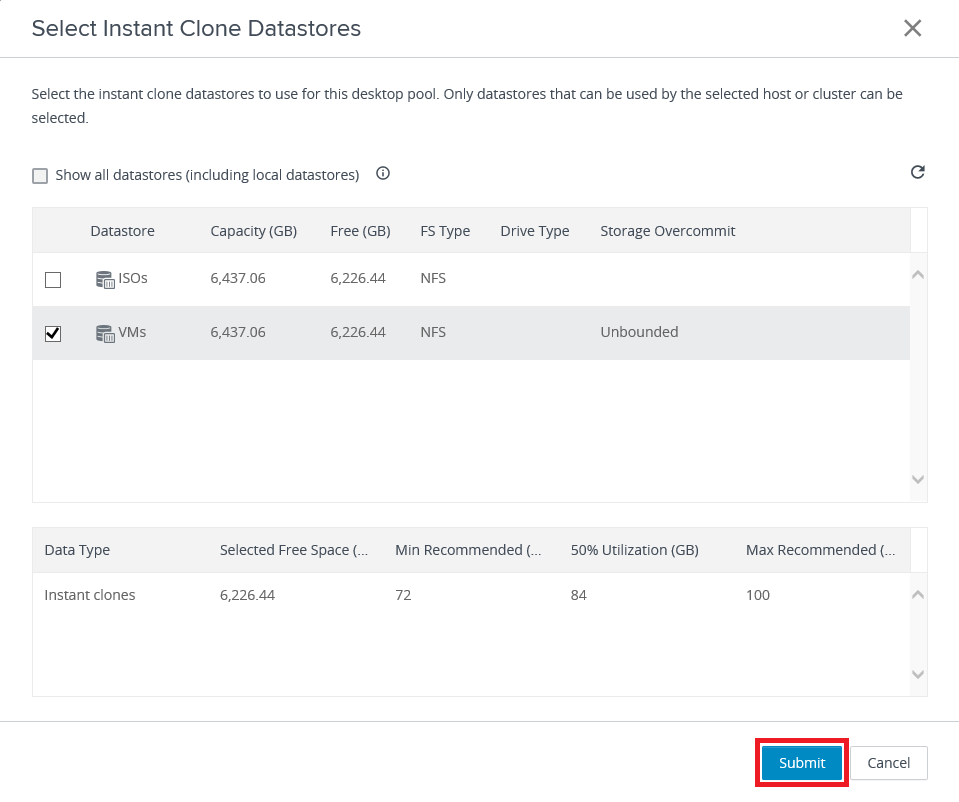Click the refresh datastores icon
Screen dimensions: 959x802
point(917,173)
